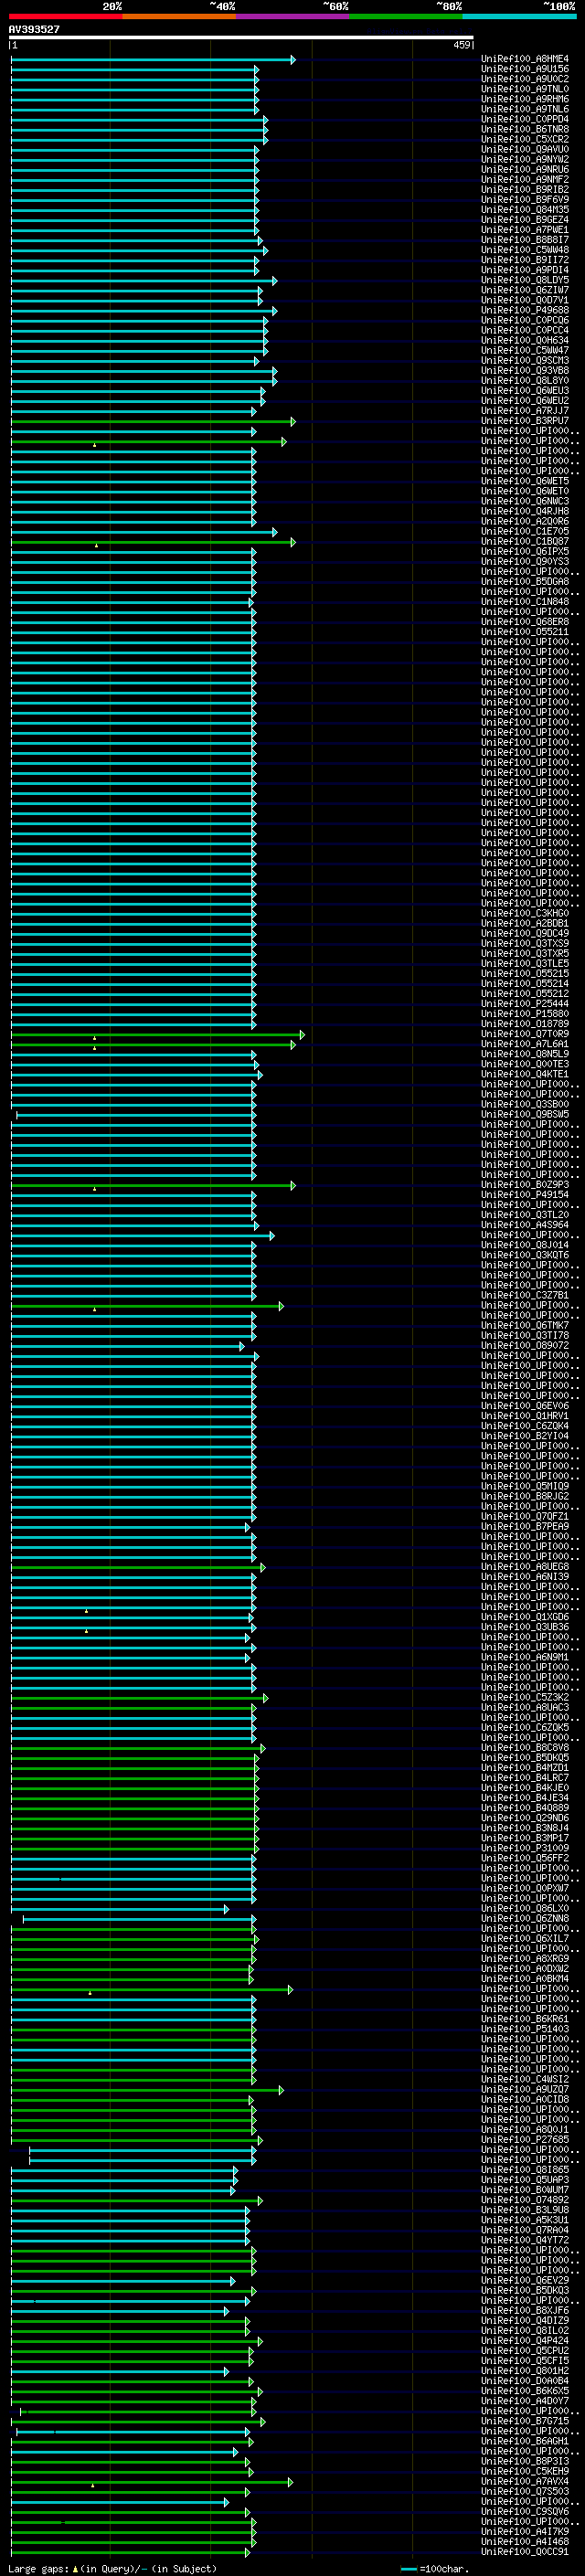This screenshot has height=2576, width=585.
Task: Click hit label UniRef100_Q8LDY5
Action: [x=524, y=280]
